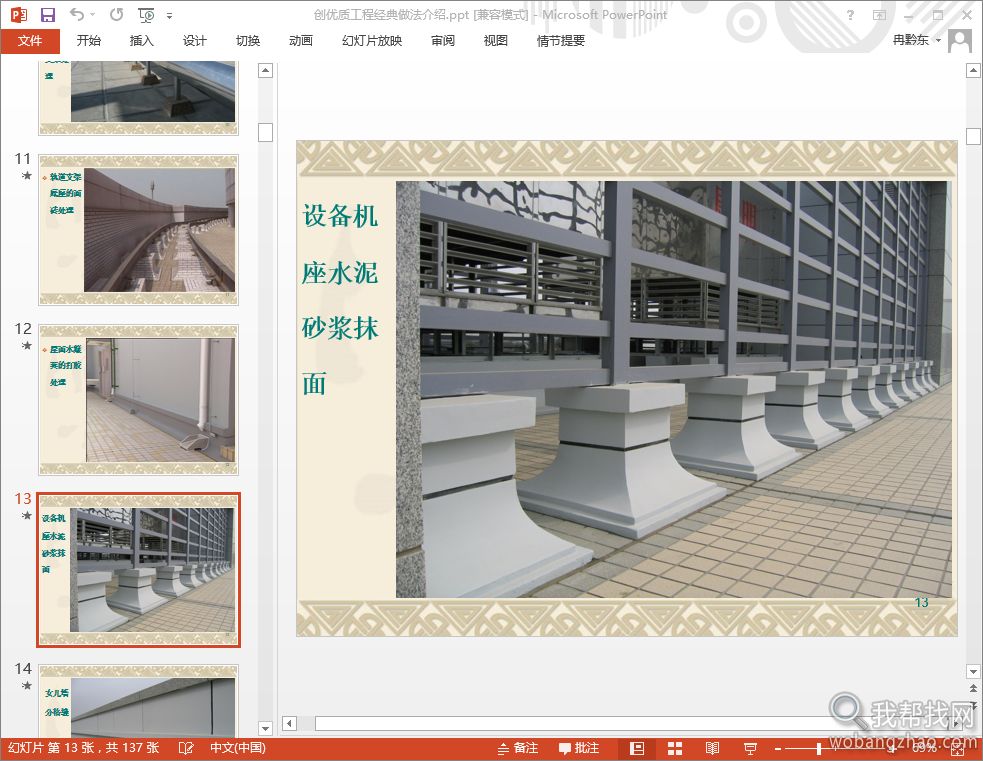Zoom out with the minus button
The width and height of the screenshot is (983, 761).
click(x=778, y=748)
